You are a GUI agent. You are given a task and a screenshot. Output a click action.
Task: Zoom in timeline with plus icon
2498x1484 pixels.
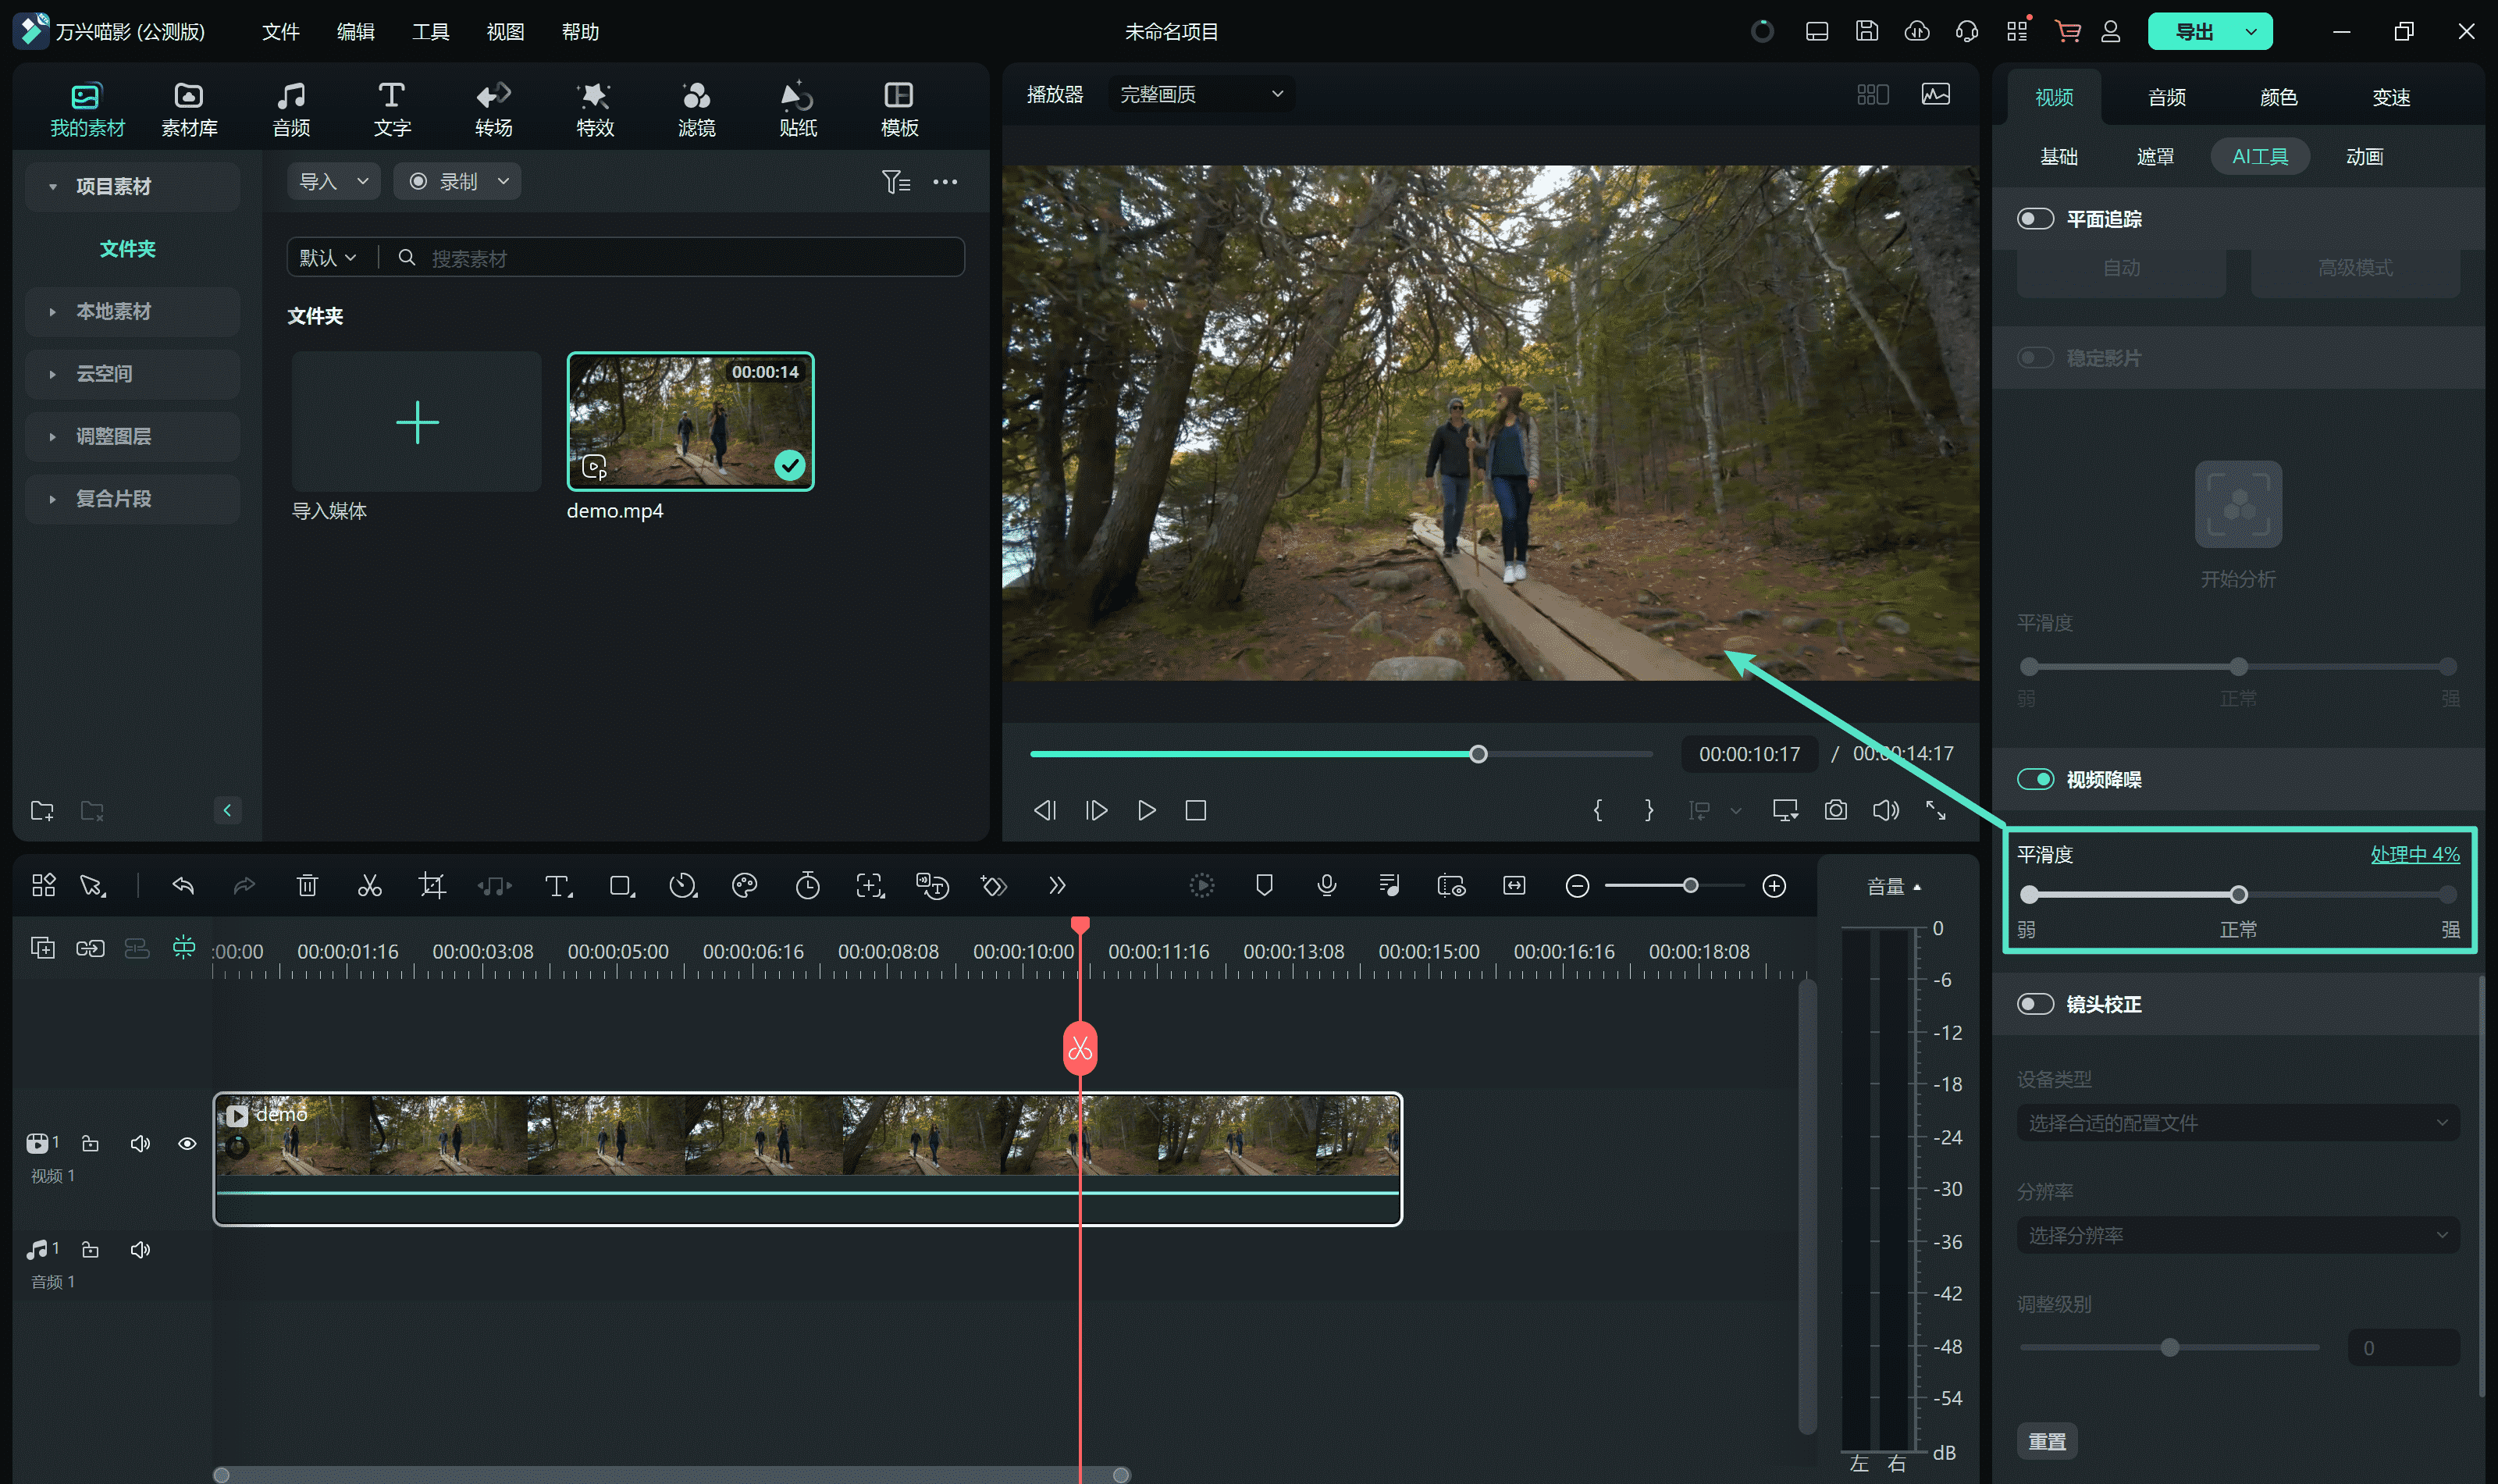click(x=1774, y=886)
